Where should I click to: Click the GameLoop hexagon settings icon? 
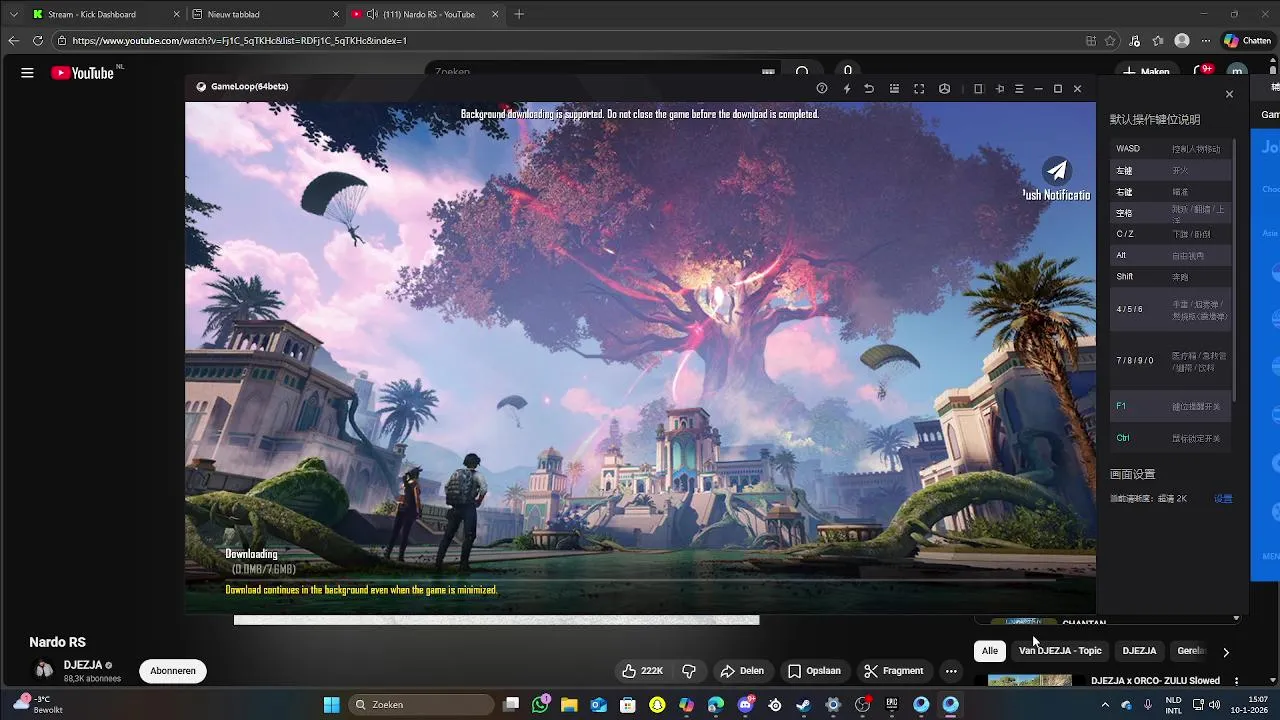(944, 88)
